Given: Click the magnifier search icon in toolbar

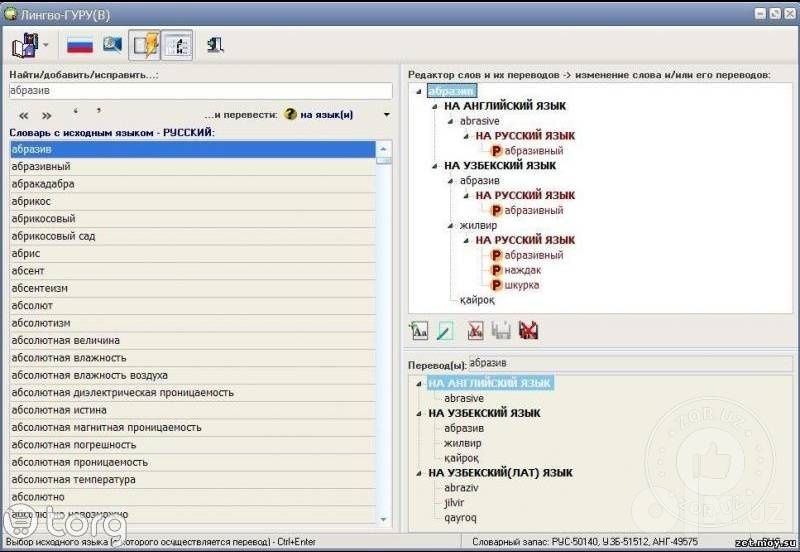Looking at the screenshot, I should (x=112, y=45).
